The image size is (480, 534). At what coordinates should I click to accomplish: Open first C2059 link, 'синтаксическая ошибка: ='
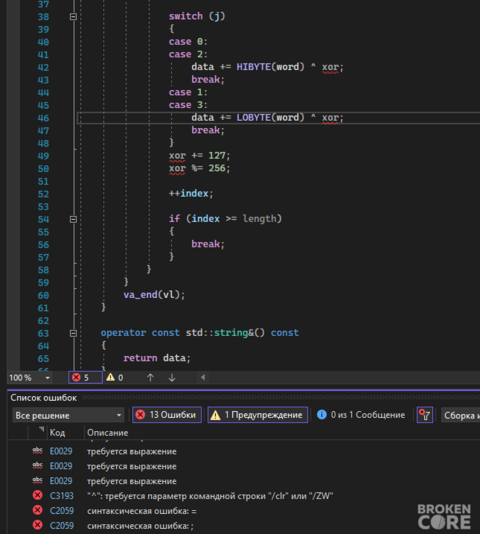click(x=61, y=511)
